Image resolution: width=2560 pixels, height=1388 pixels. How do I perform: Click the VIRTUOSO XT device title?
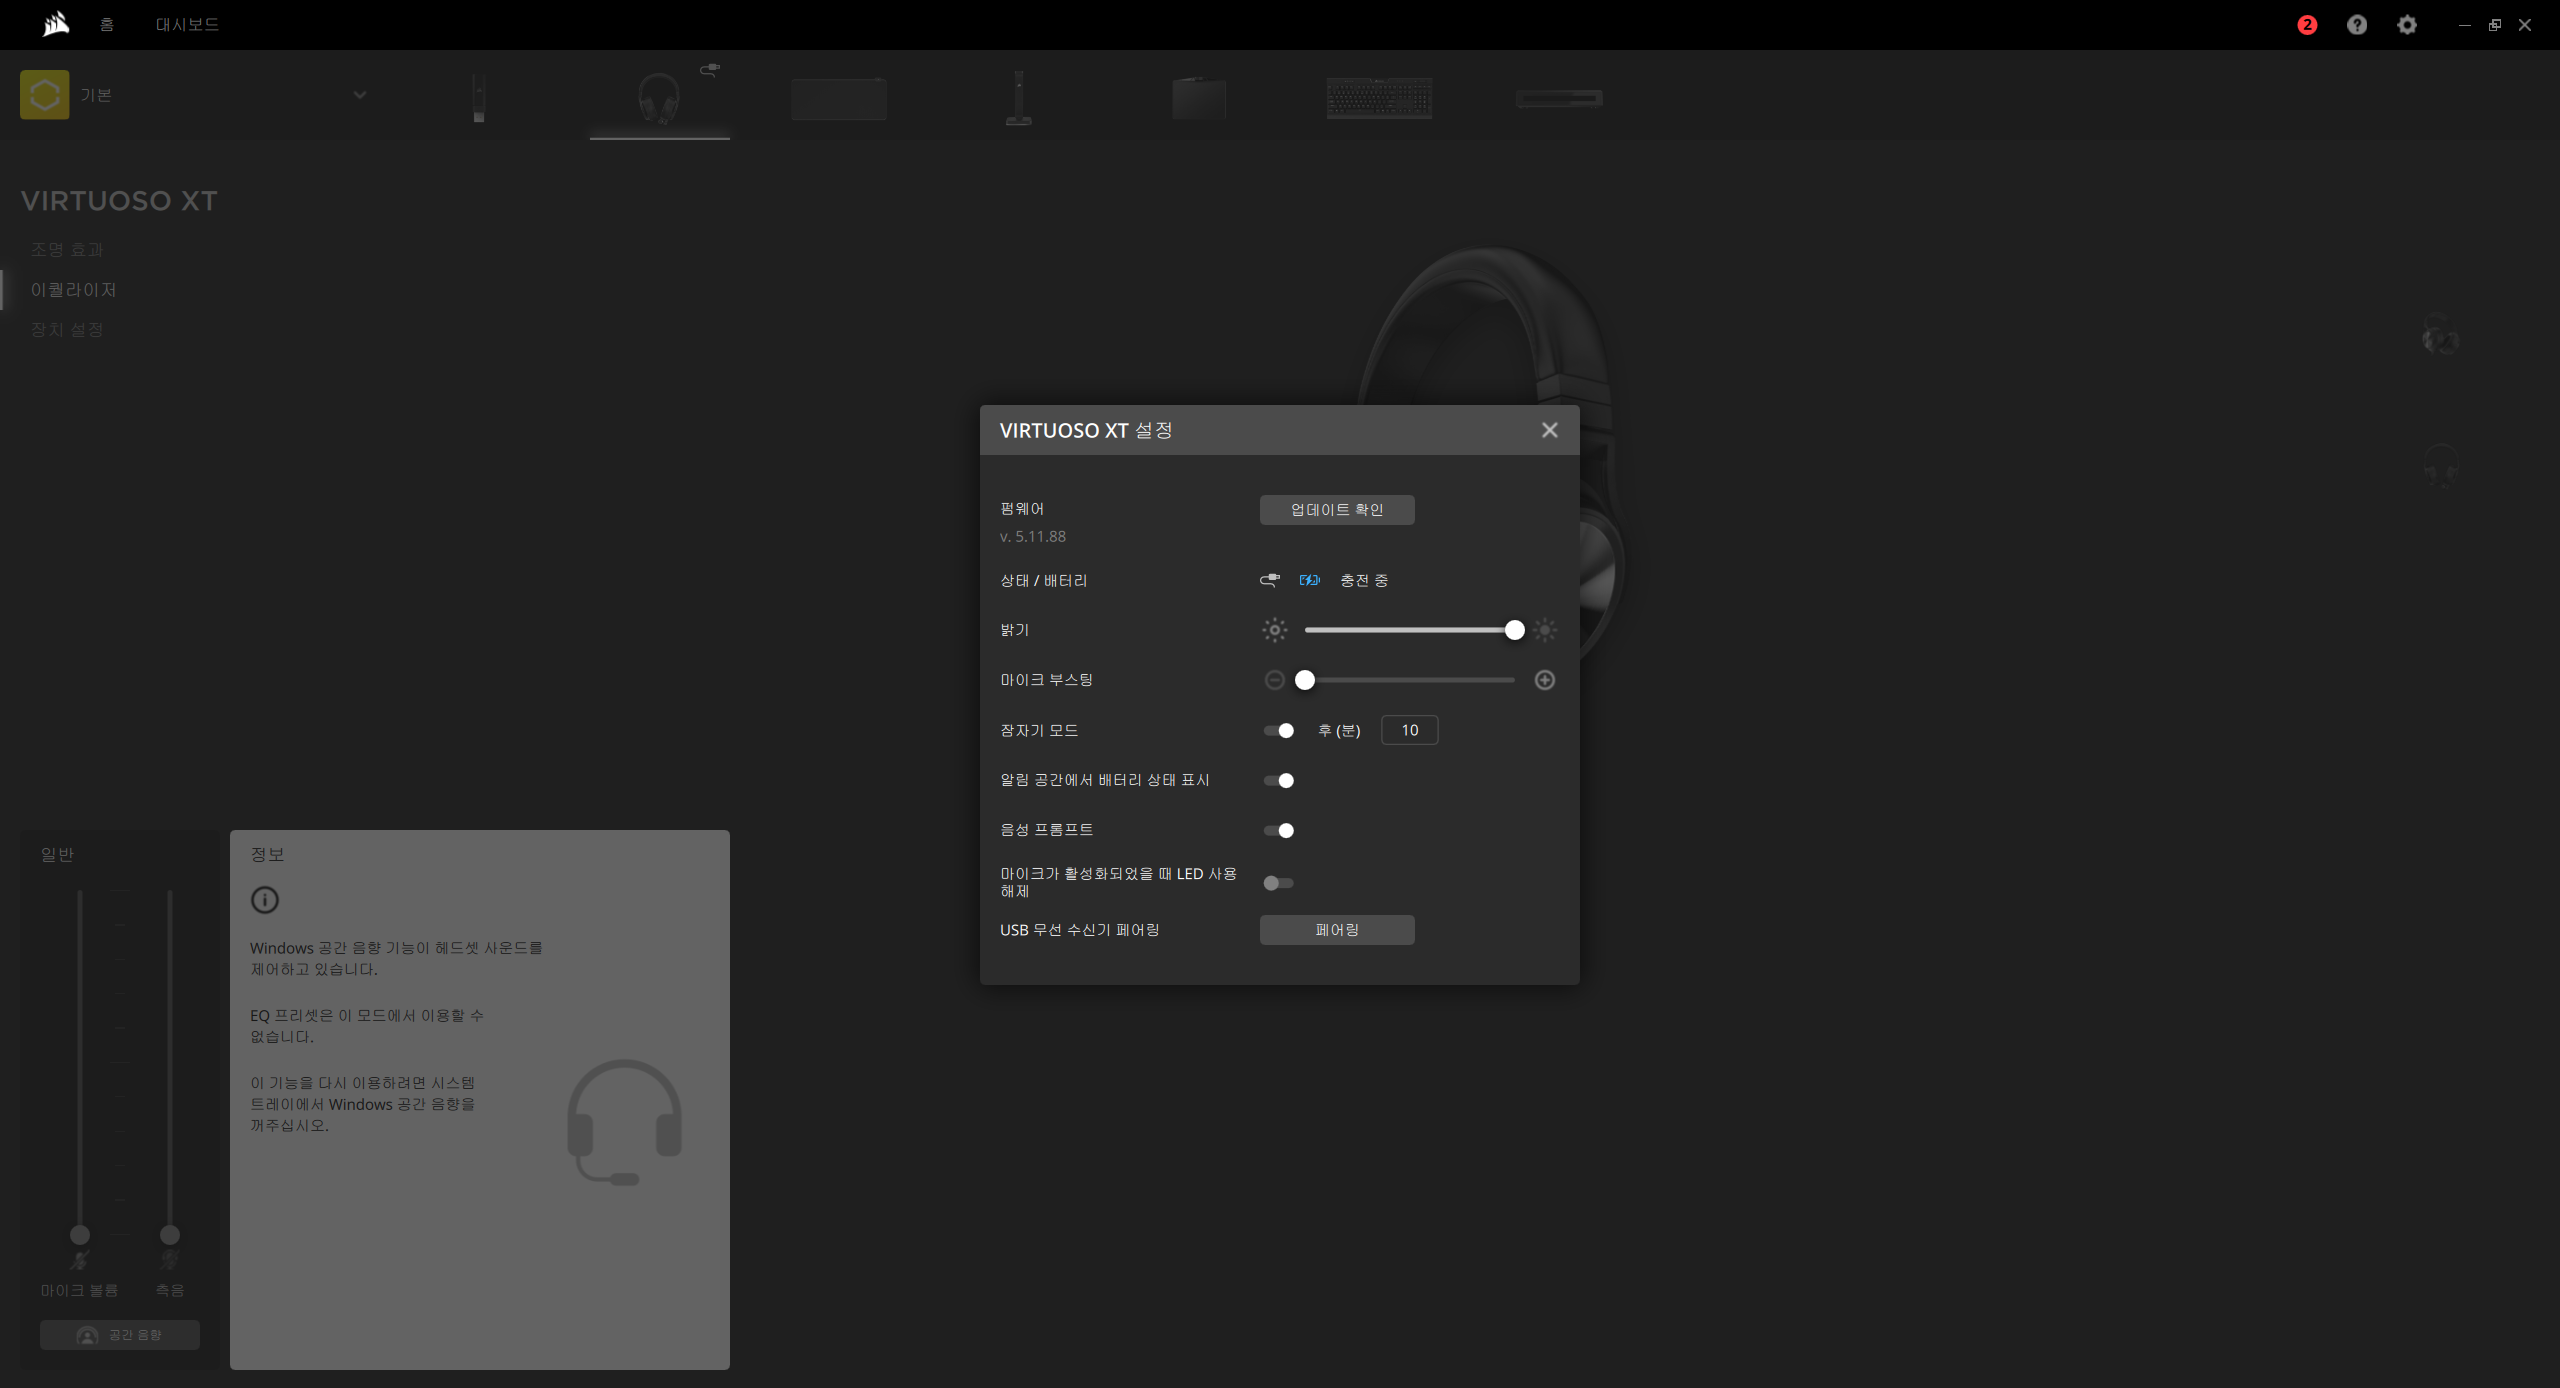(119, 201)
